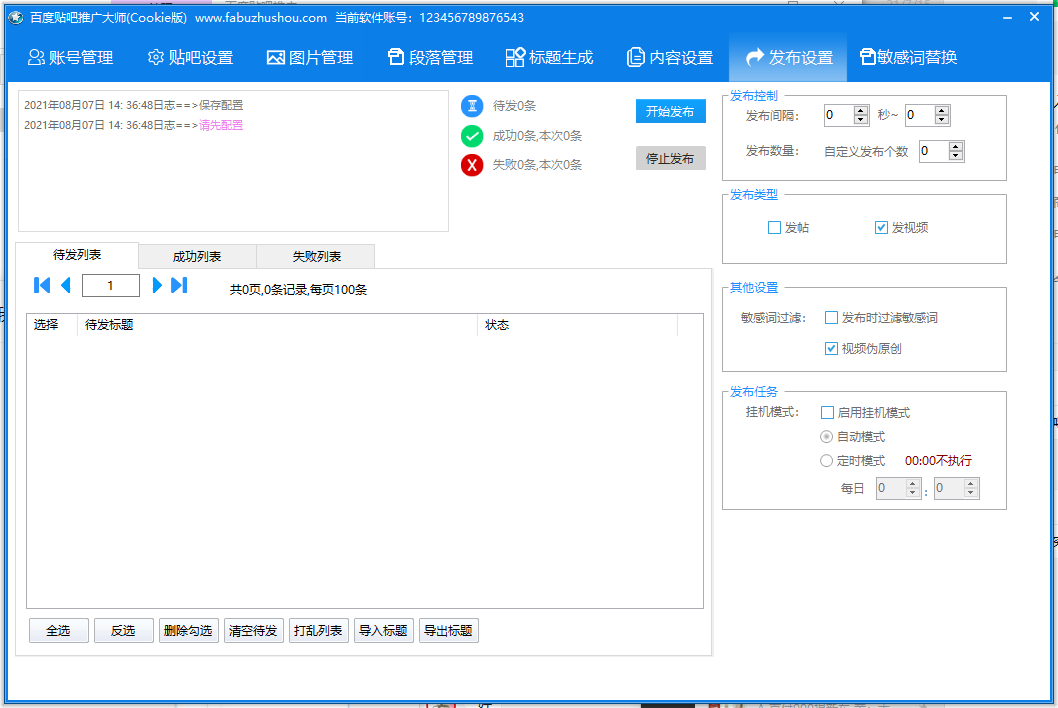Enable the 发帖 post checkbox
This screenshot has width=1058, height=708.
tap(775, 227)
